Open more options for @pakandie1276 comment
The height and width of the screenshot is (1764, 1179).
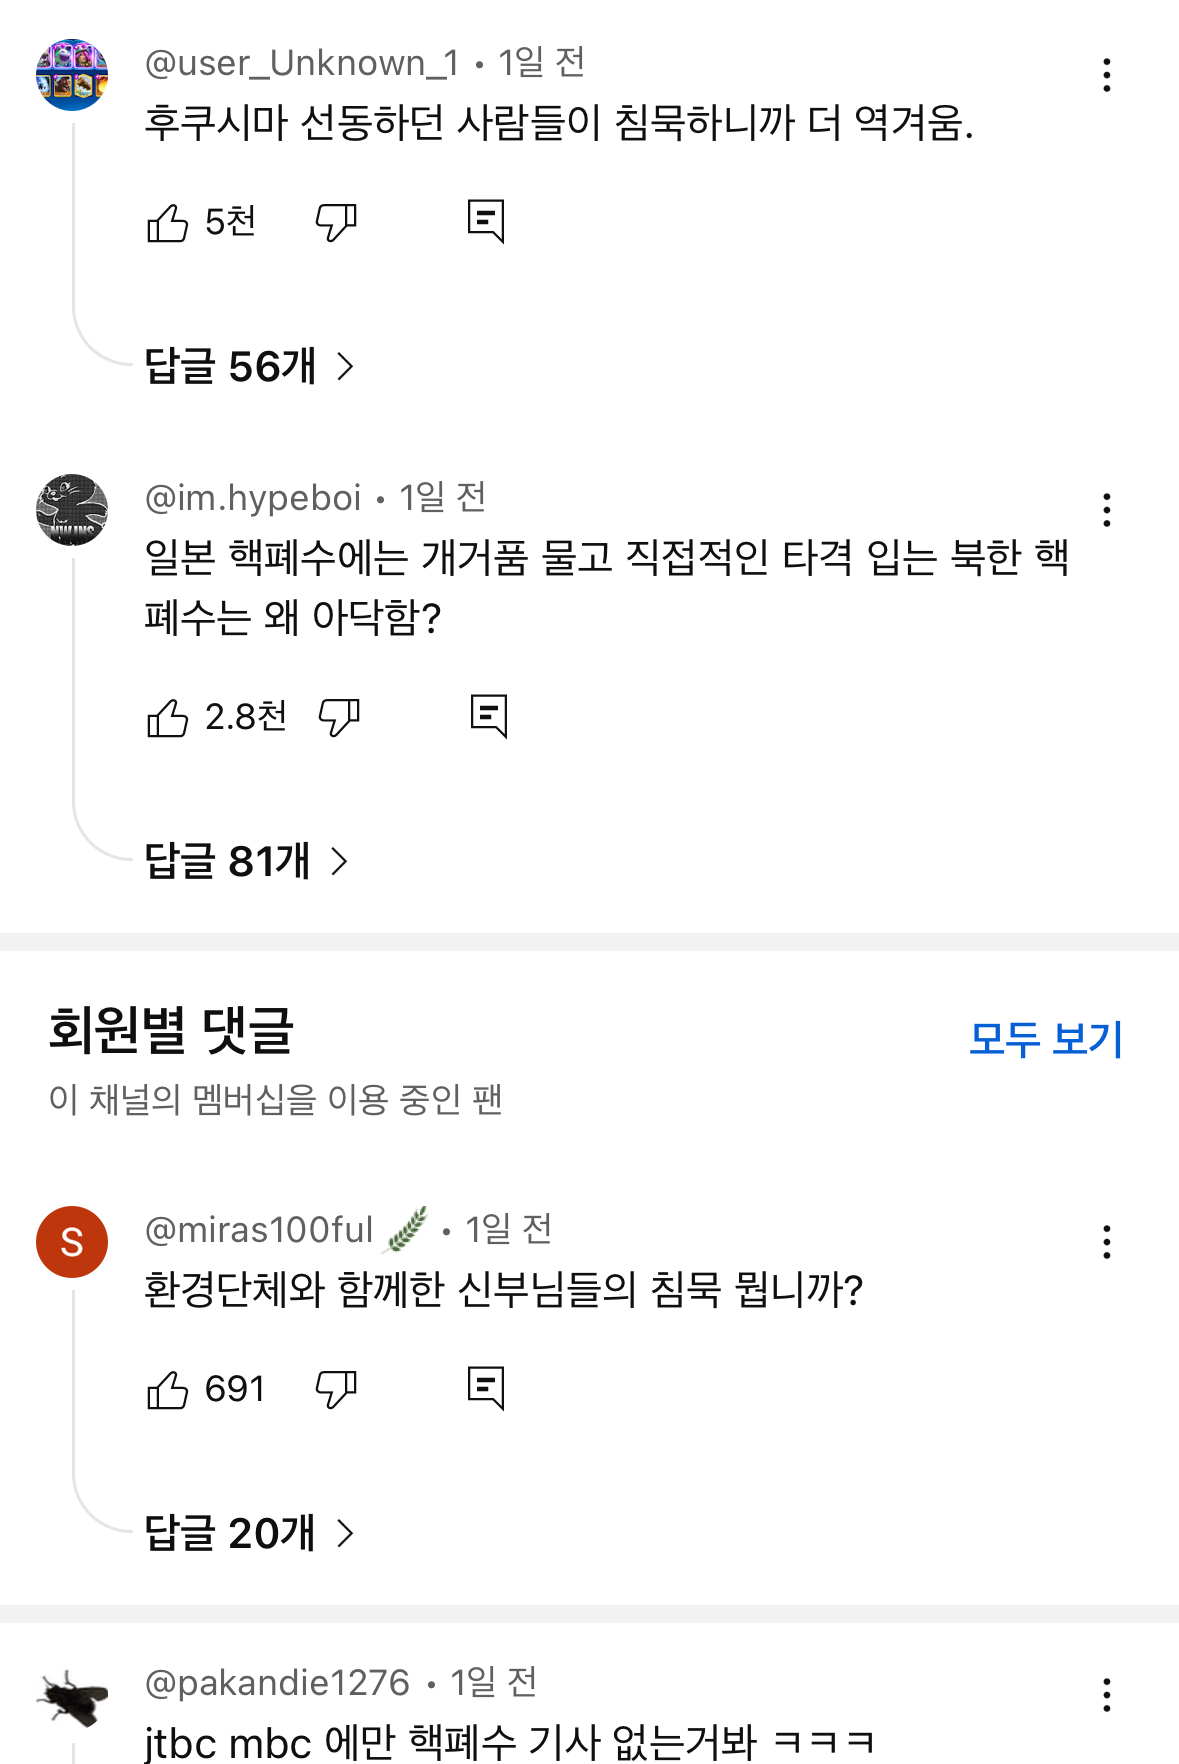coord(1106,1695)
